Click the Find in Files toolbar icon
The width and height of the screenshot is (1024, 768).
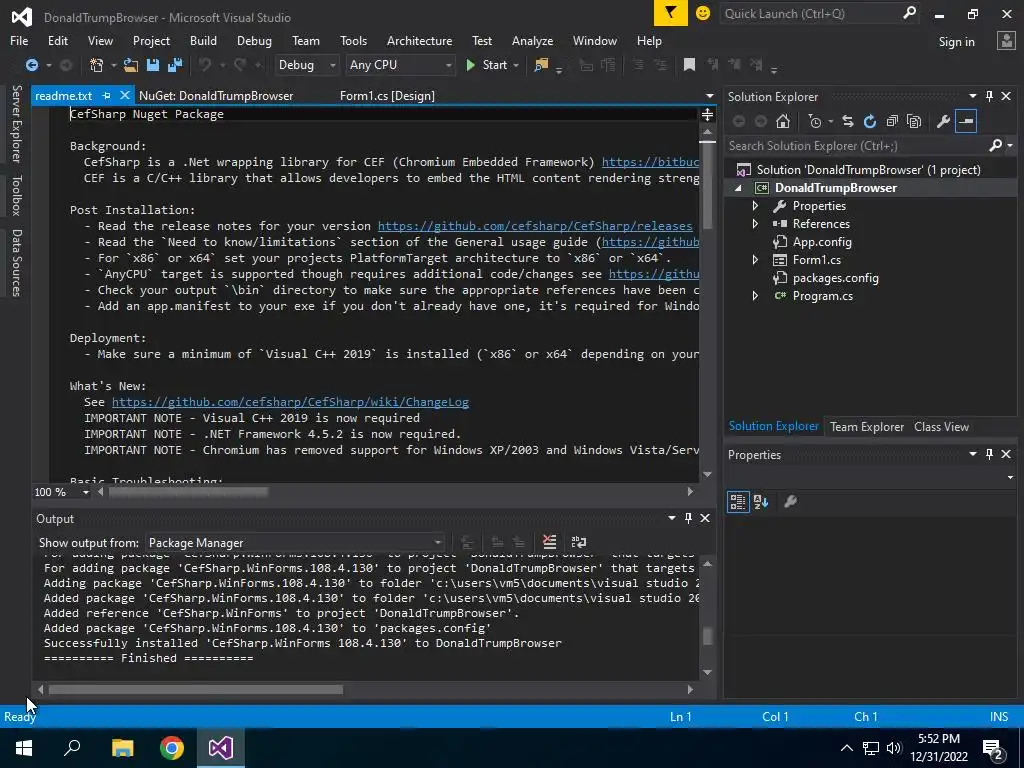point(541,65)
